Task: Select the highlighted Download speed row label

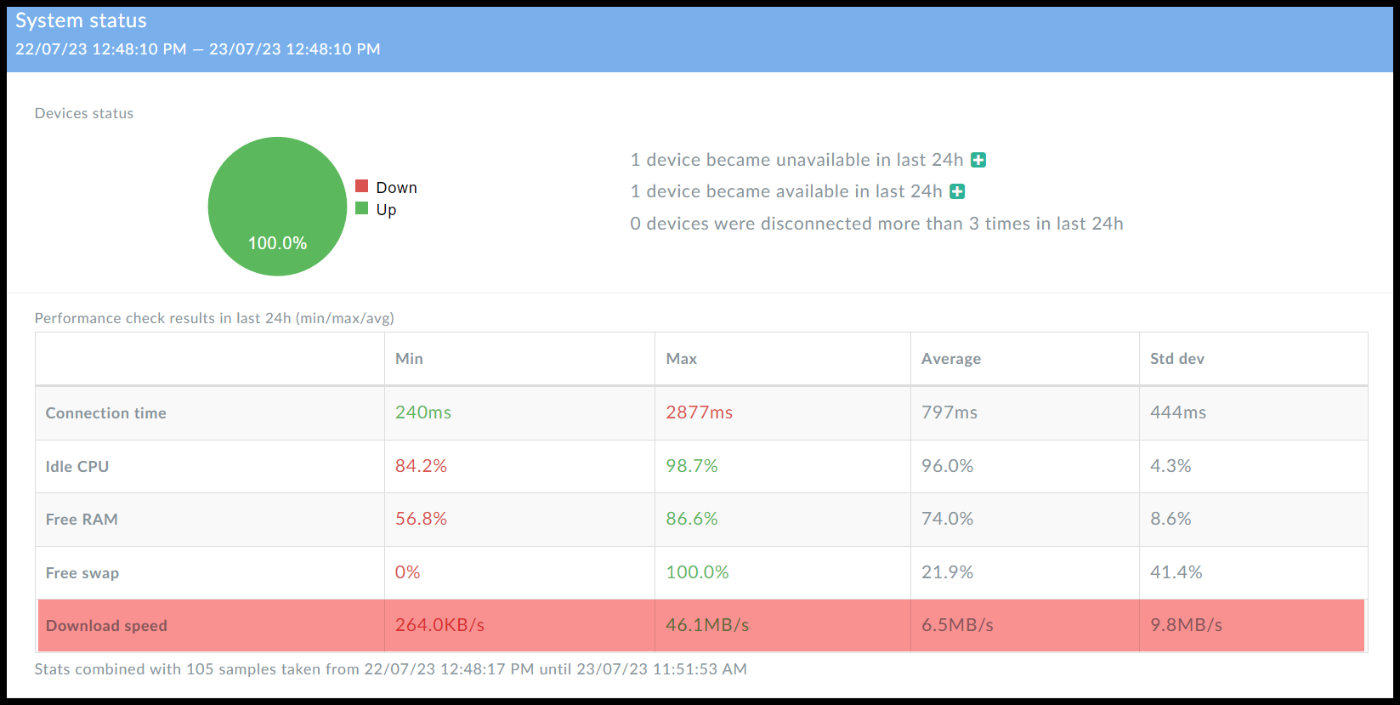Action: [x=106, y=626]
